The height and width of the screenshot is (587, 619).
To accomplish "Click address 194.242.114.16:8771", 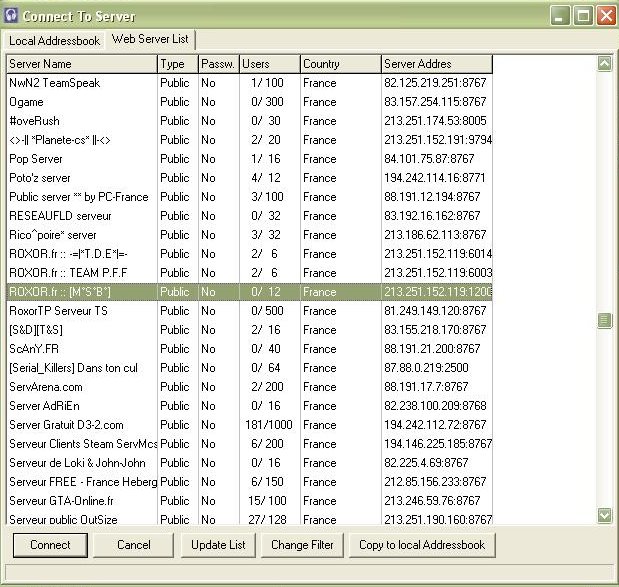I will (x=435, y=178).
